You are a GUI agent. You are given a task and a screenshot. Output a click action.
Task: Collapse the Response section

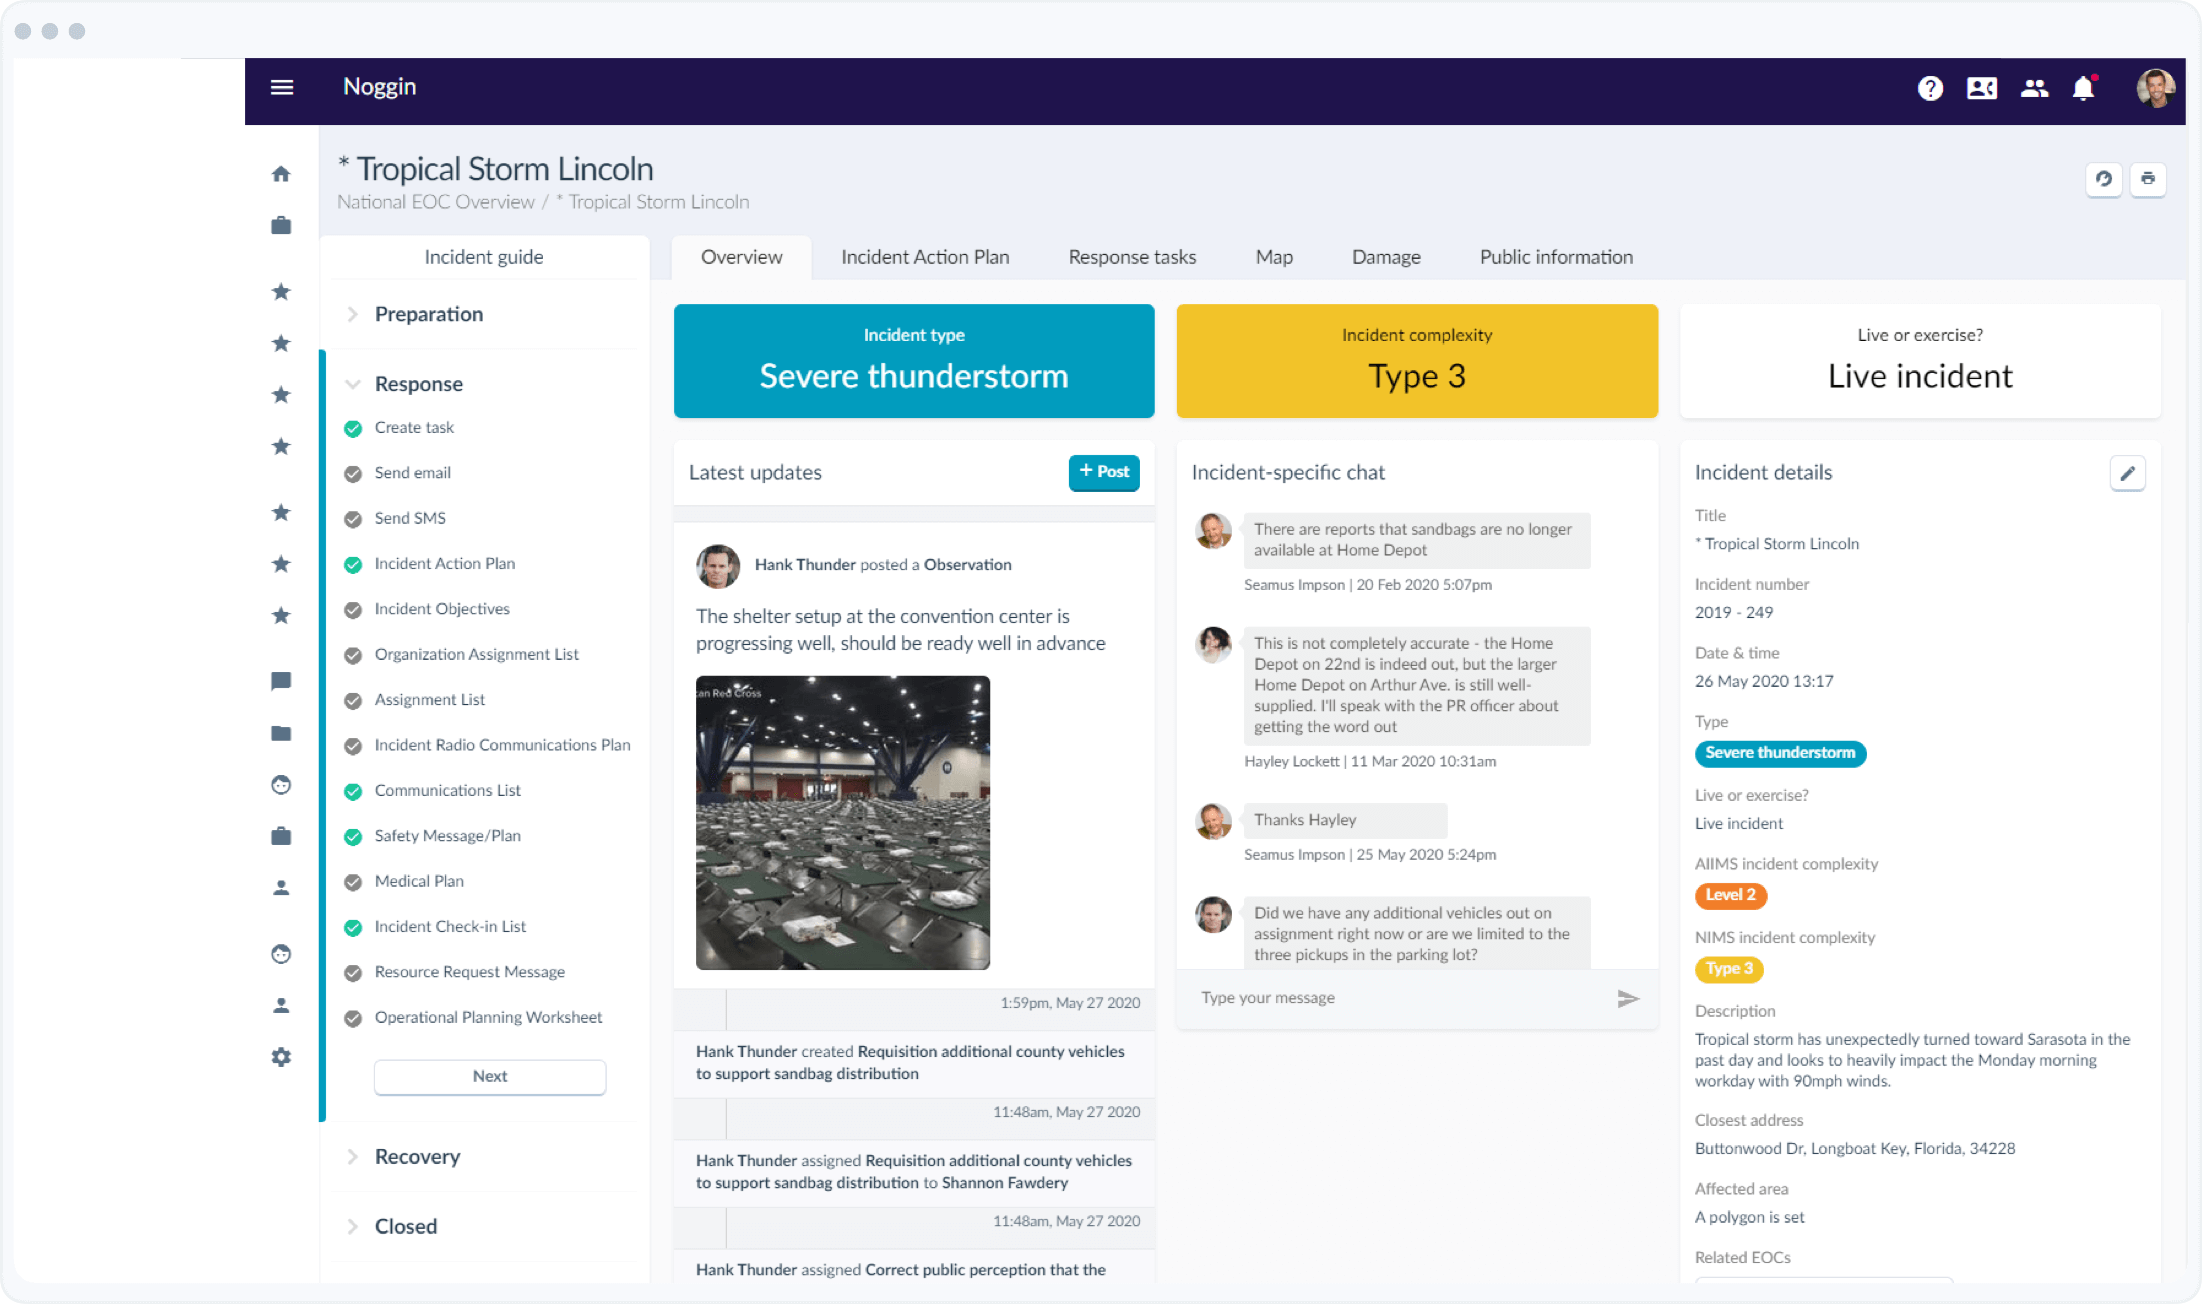(352, 384)
